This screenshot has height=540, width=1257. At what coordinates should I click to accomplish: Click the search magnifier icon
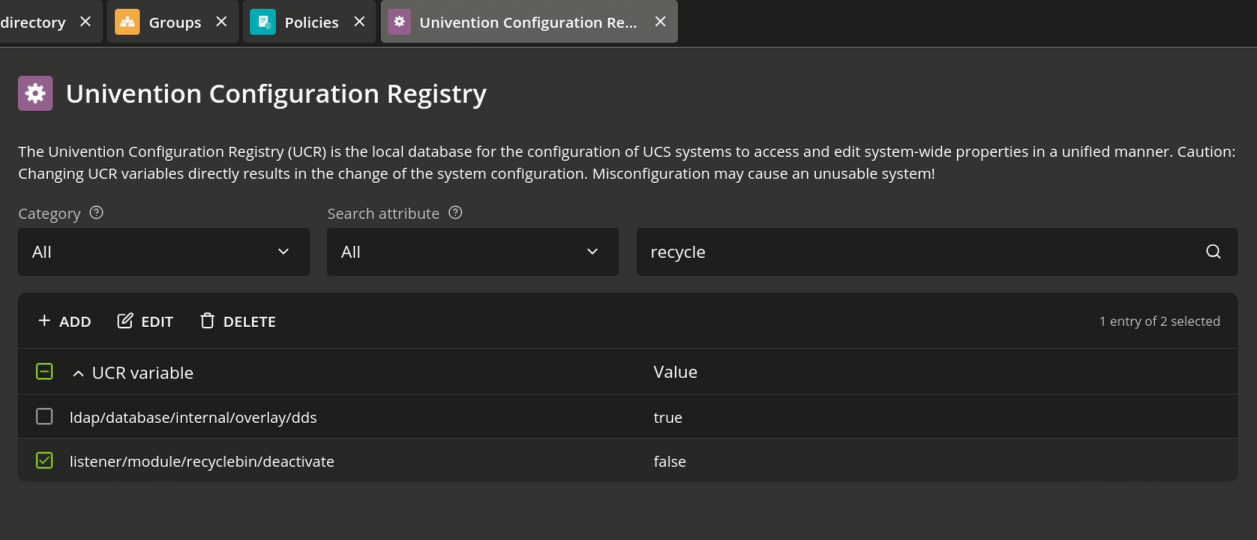point(1213,252)
